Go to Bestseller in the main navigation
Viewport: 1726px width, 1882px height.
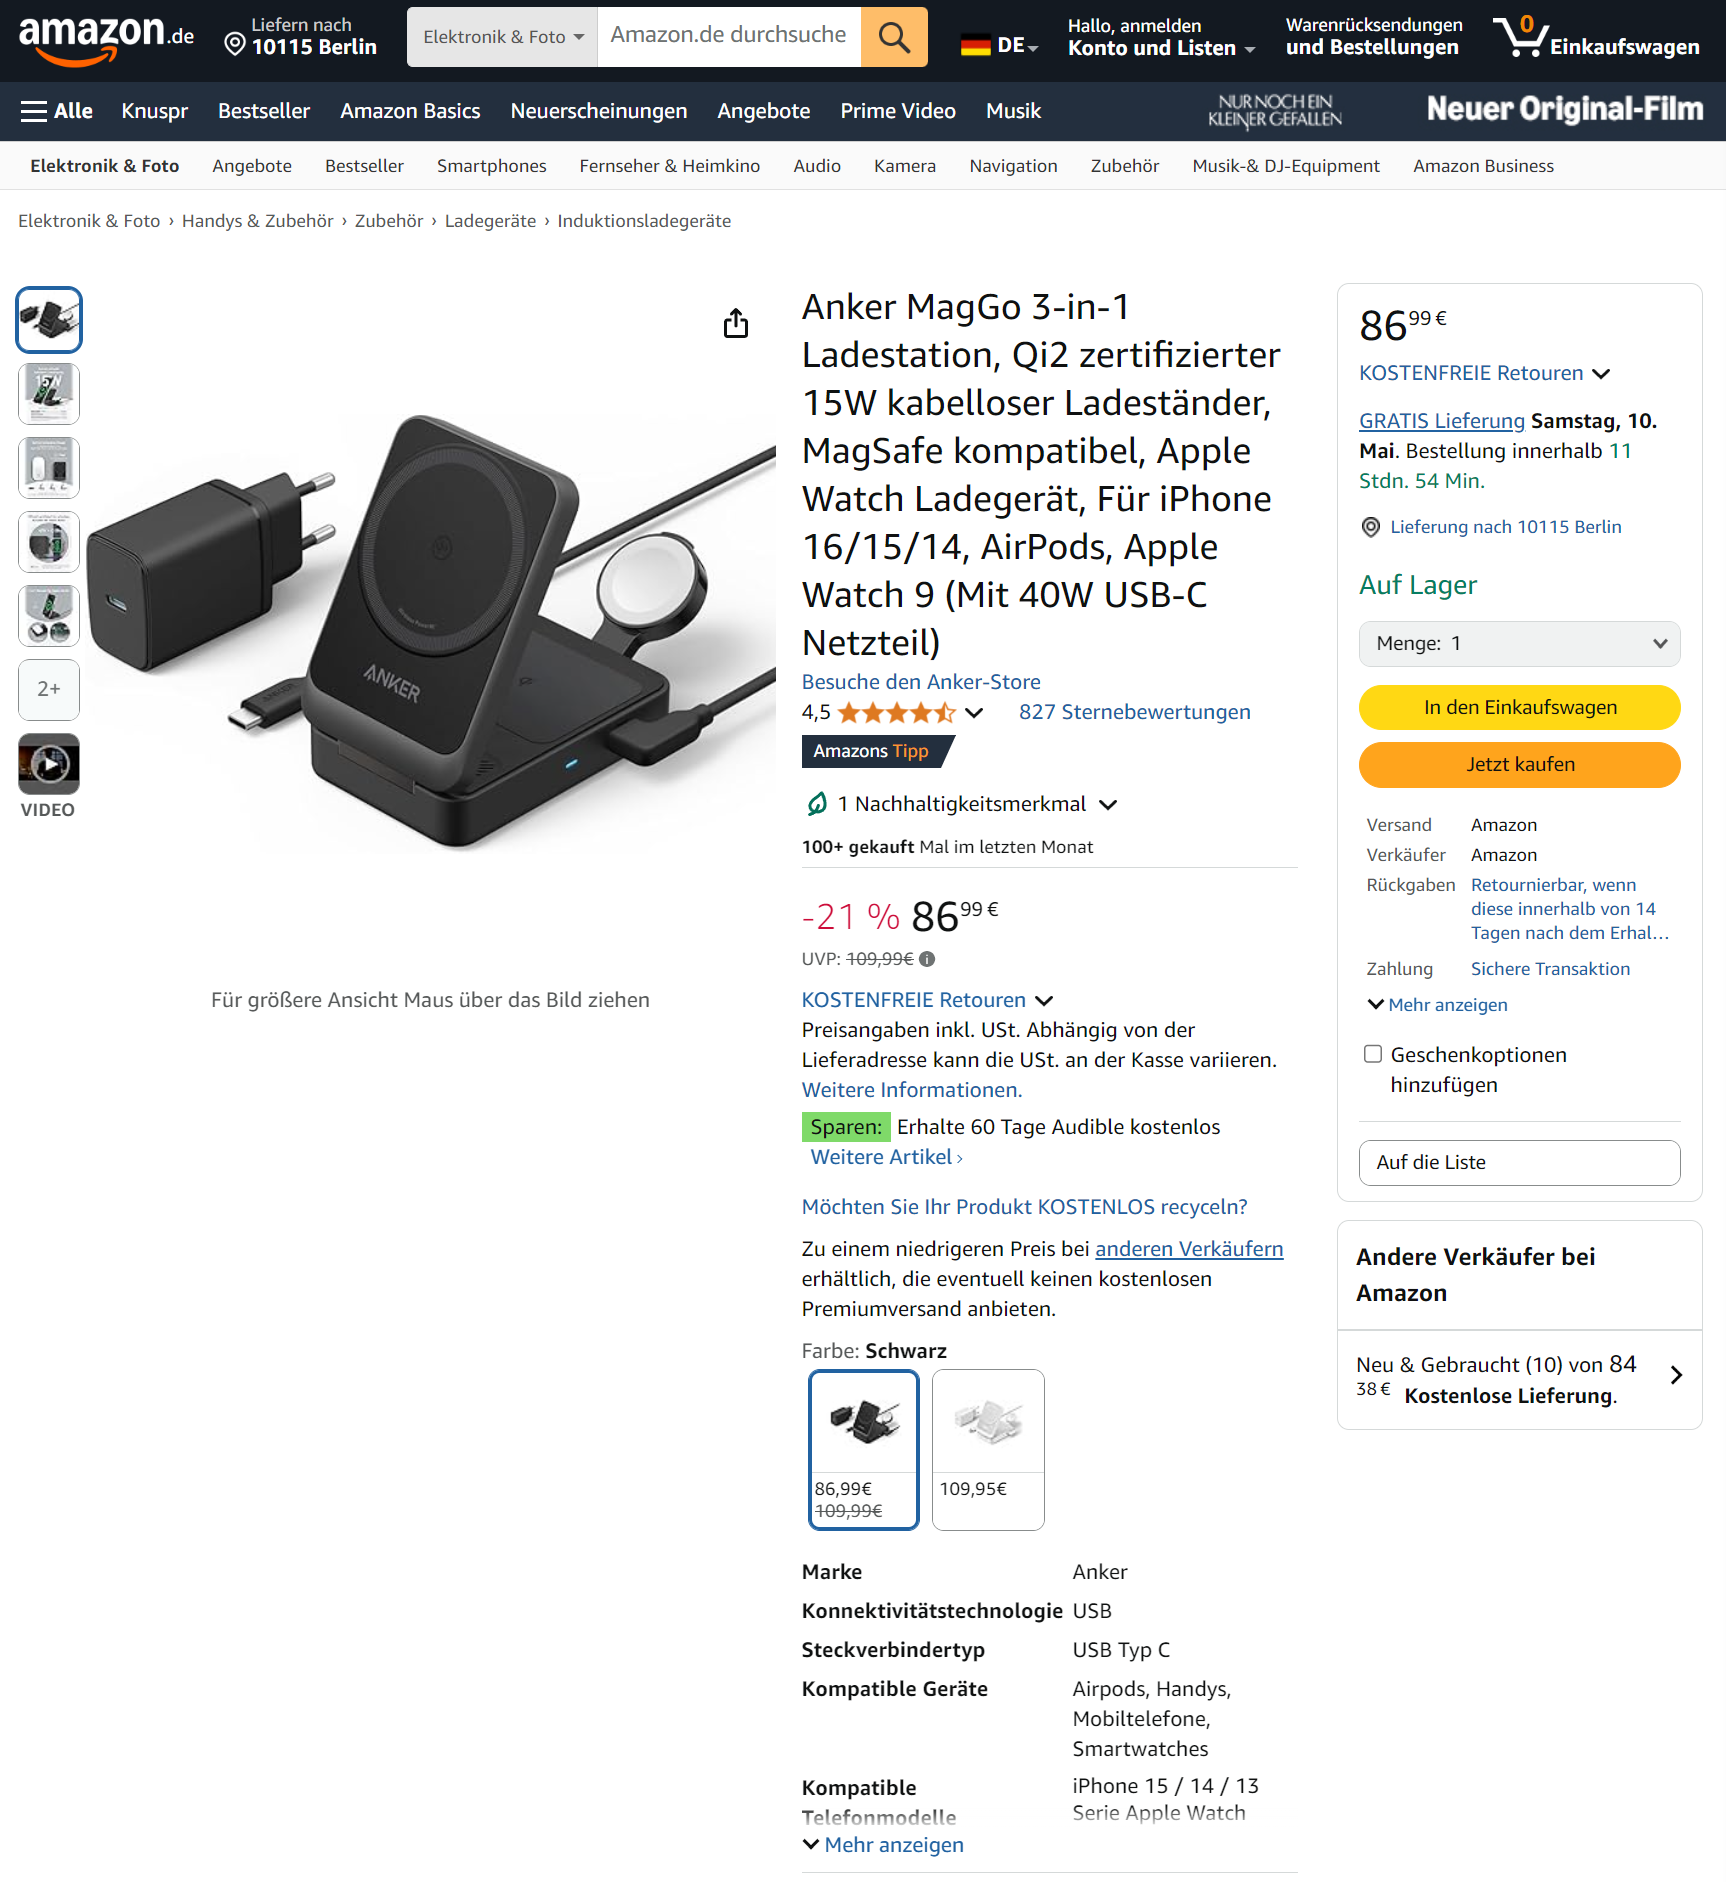pos(264,111)
